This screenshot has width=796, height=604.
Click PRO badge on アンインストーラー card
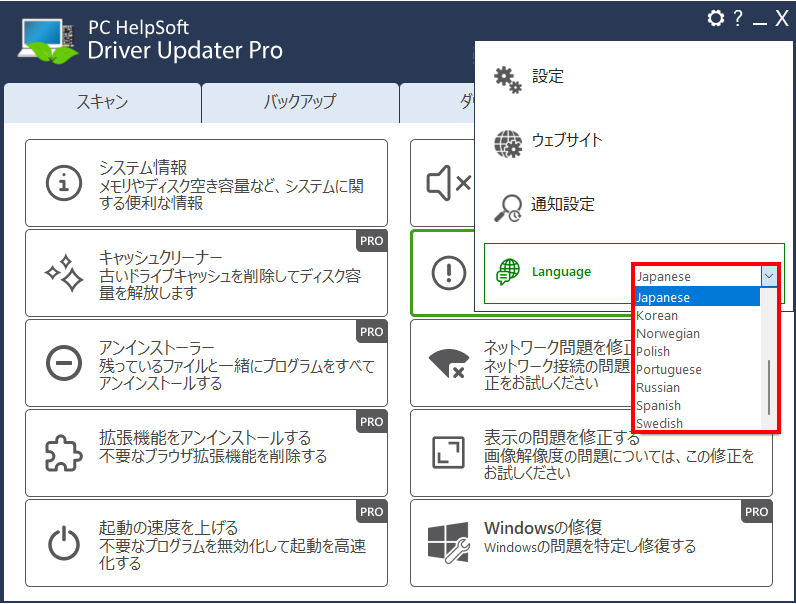(372, 331)
